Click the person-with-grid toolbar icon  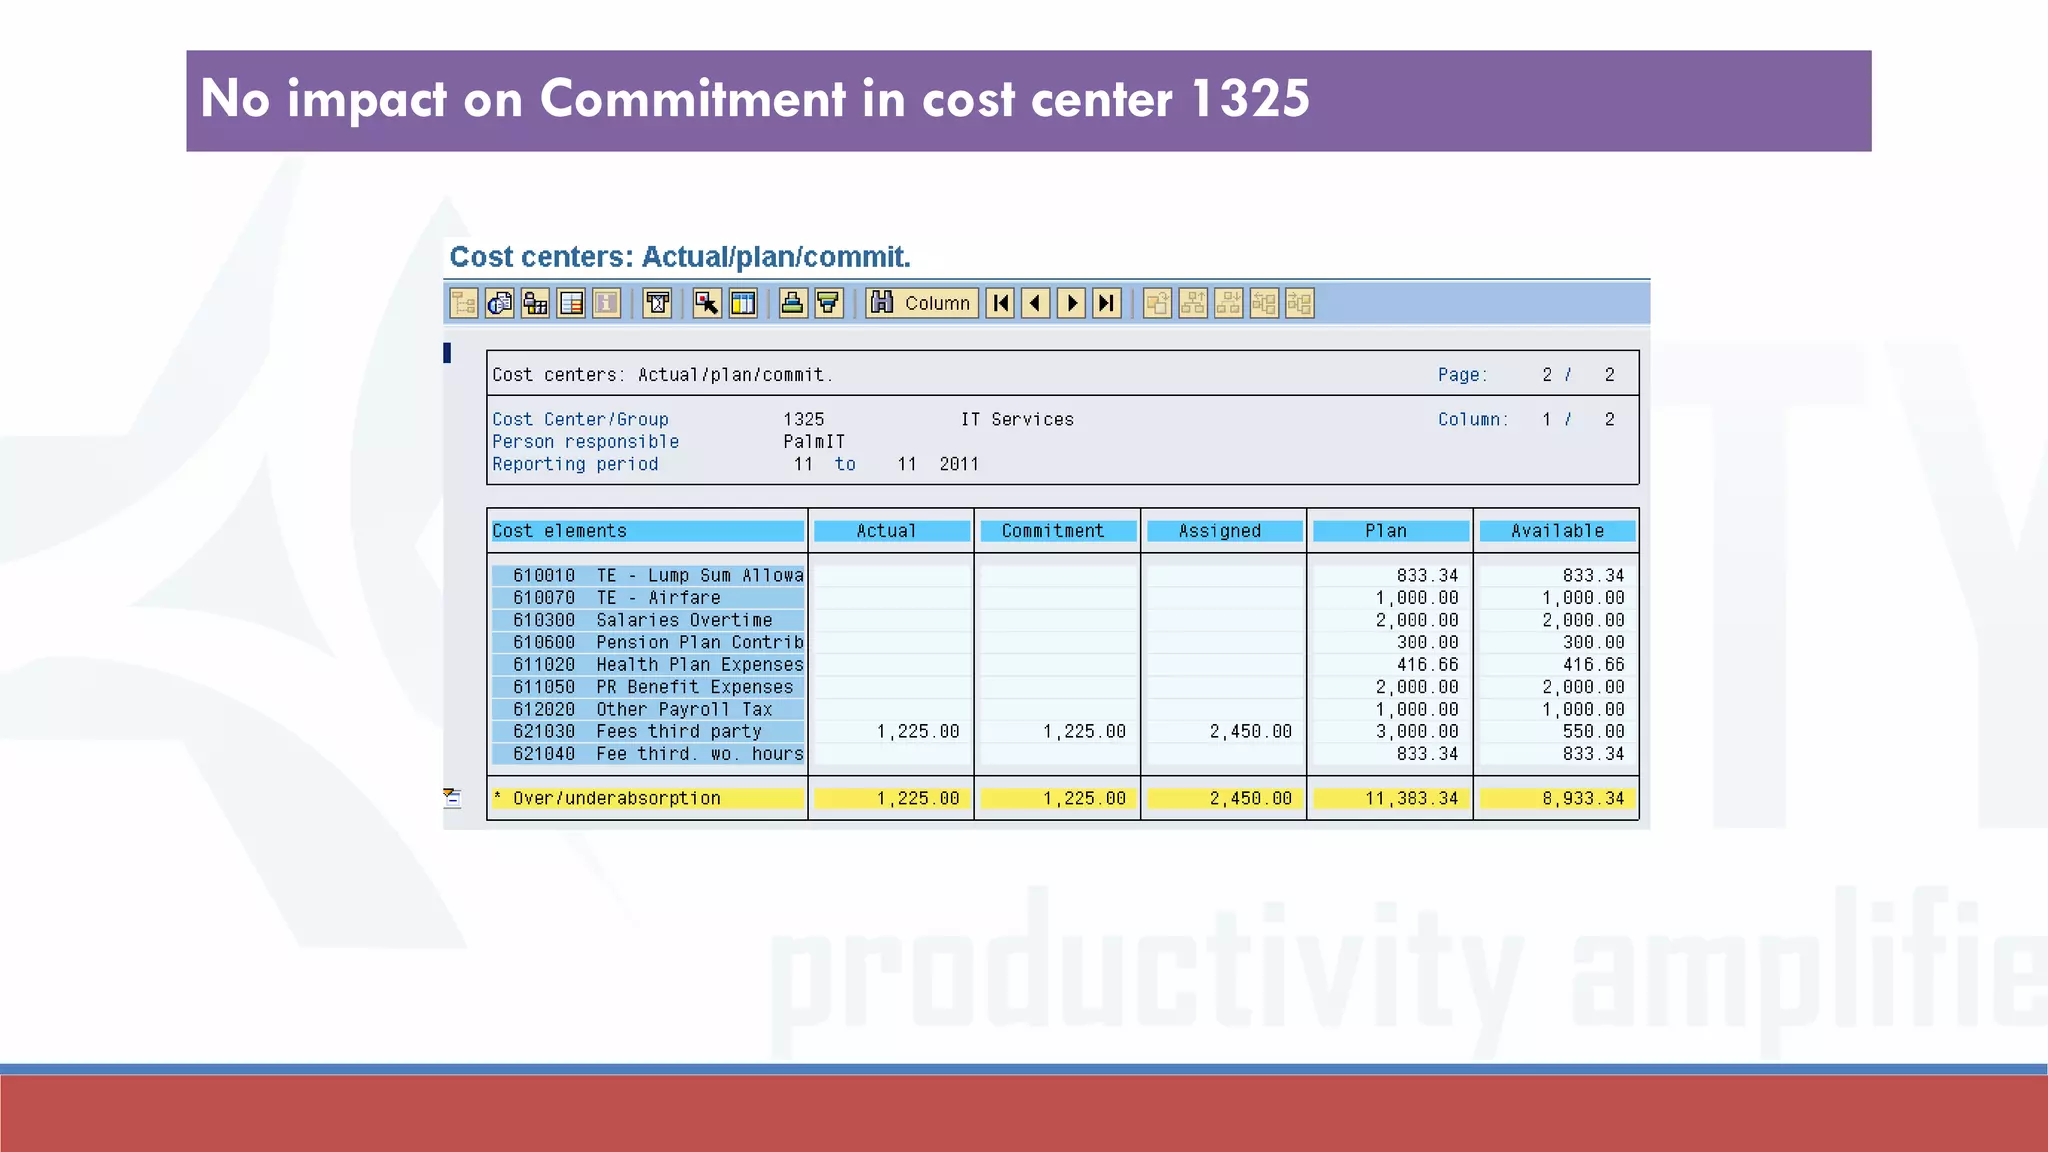(x=535, y=303)
